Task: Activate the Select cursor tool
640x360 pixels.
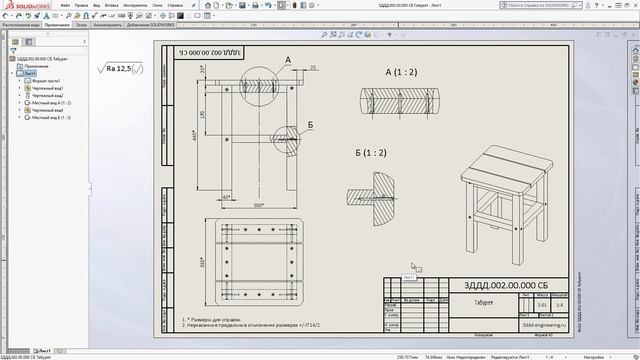Action: point(281,5)
